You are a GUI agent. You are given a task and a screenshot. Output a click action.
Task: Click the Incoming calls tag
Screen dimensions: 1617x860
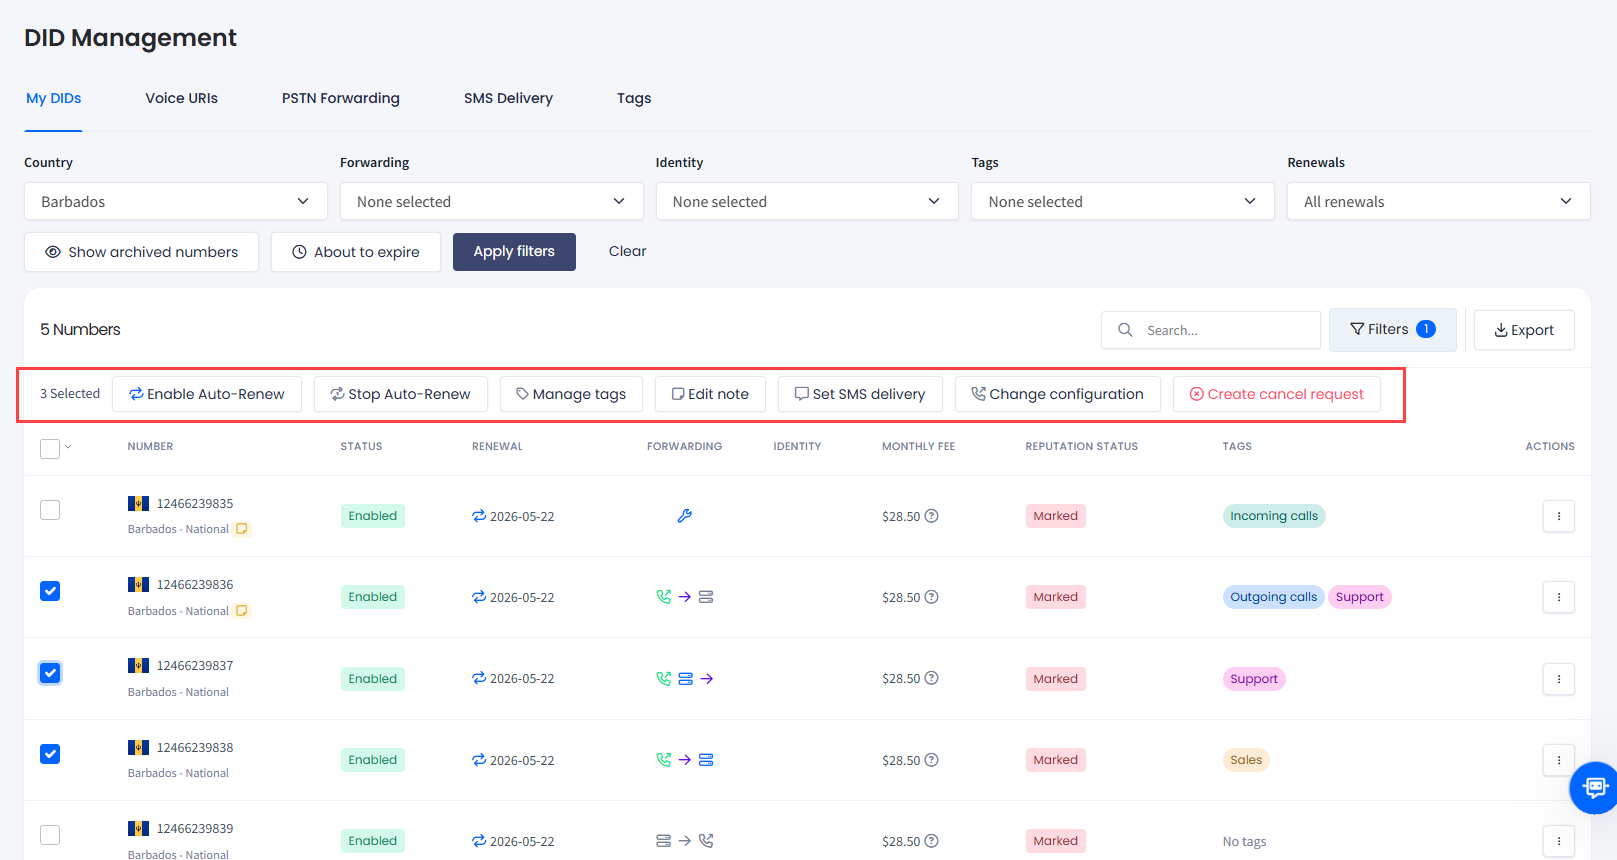tap(1274, 516)
